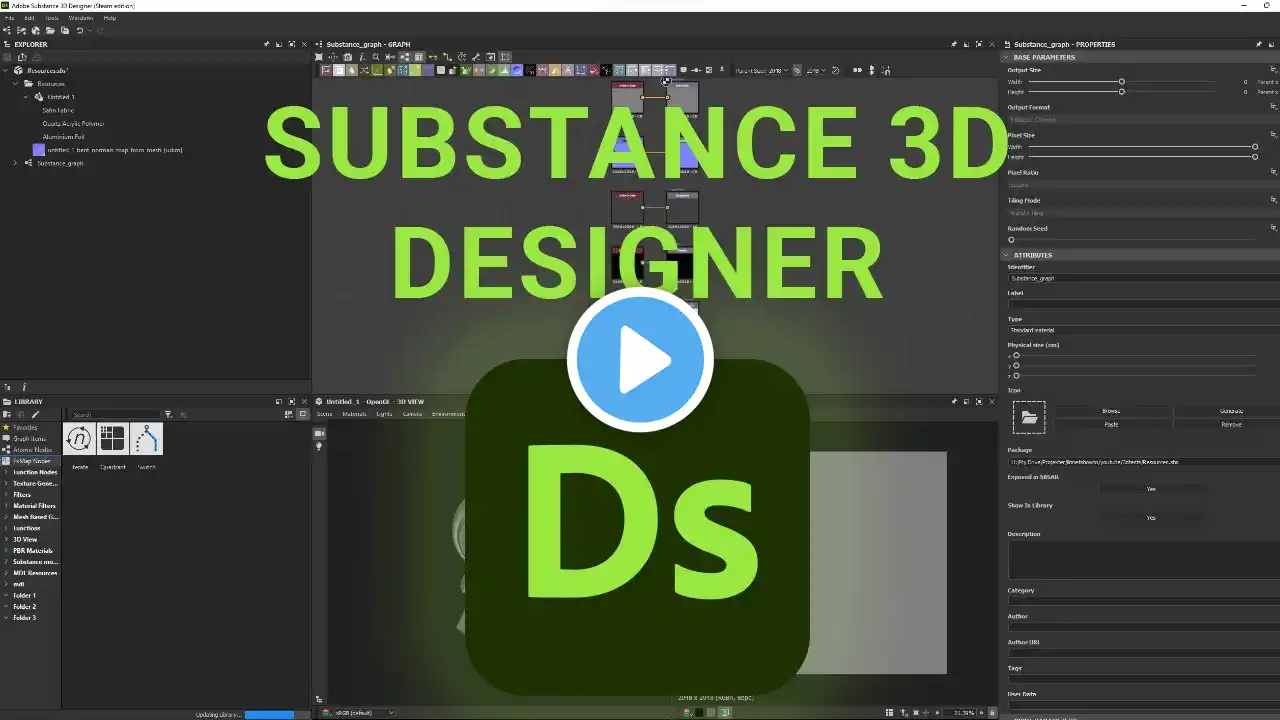This screenshot has width=1280, height=720.
Task: Open the sRGB (default) color space dropdown
Action: [364, 713]
